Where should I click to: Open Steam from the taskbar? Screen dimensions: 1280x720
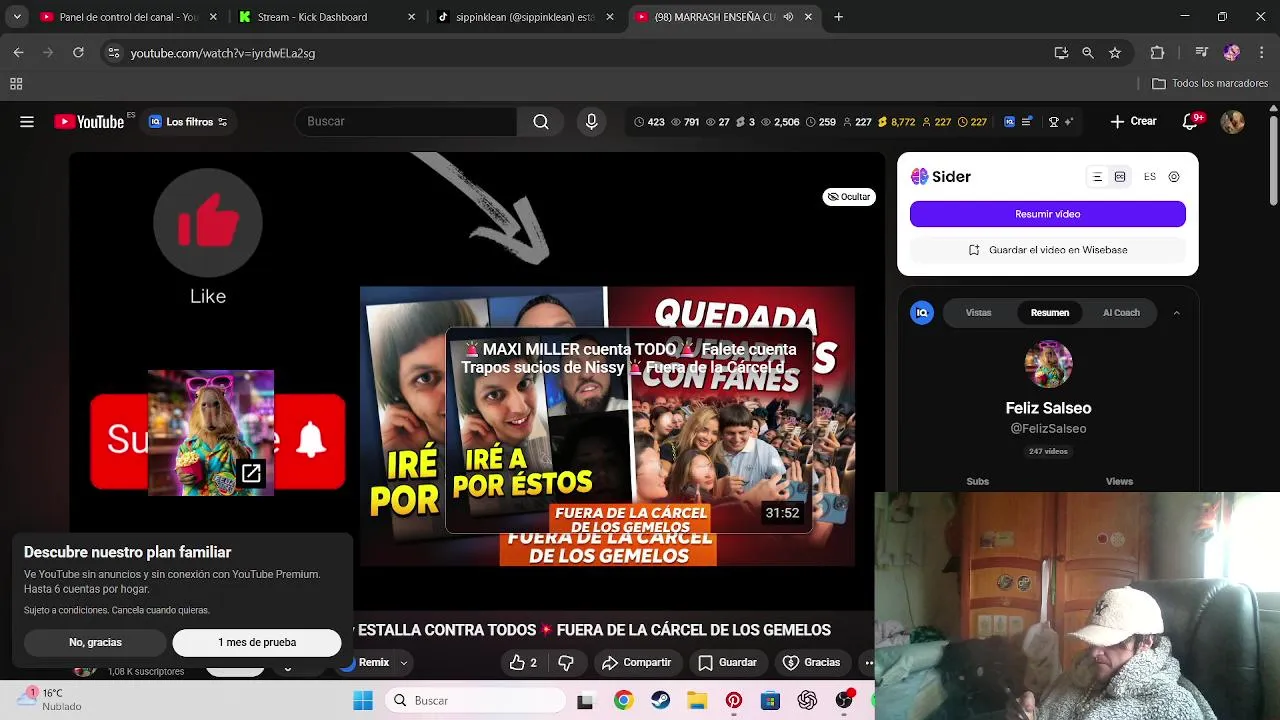[x=660, y=701]
